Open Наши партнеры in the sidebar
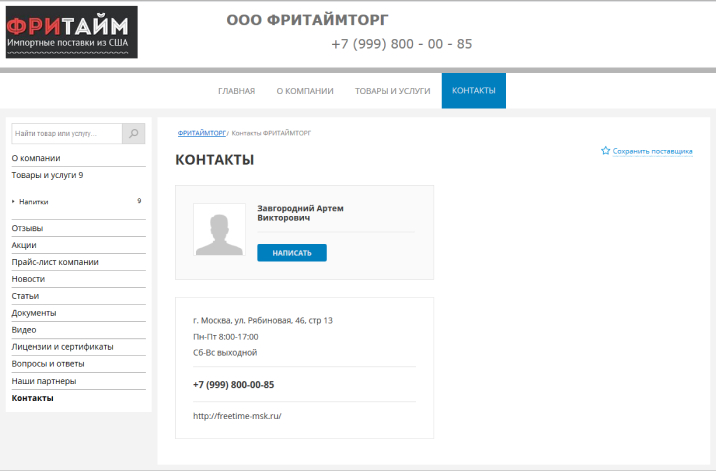This screenshot has width=716, height=471. tap(44, 381)
